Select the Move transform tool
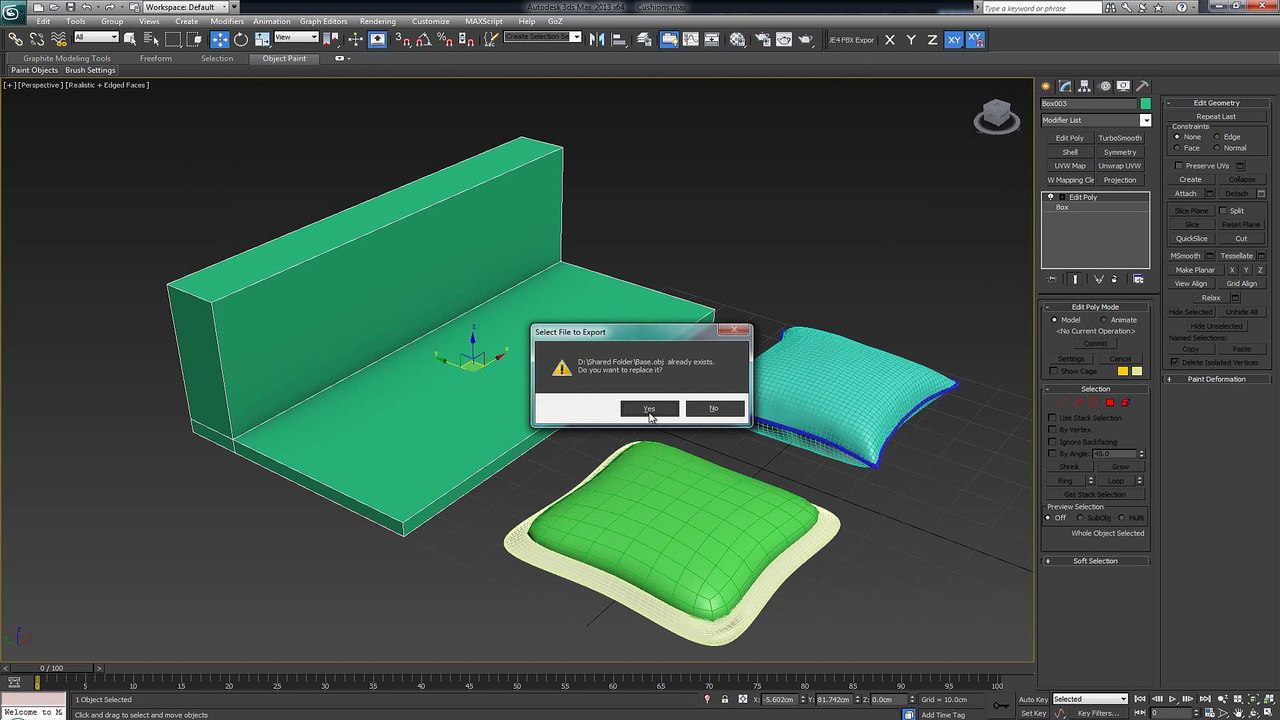1280x720 pixels. (x=219, y=39)
